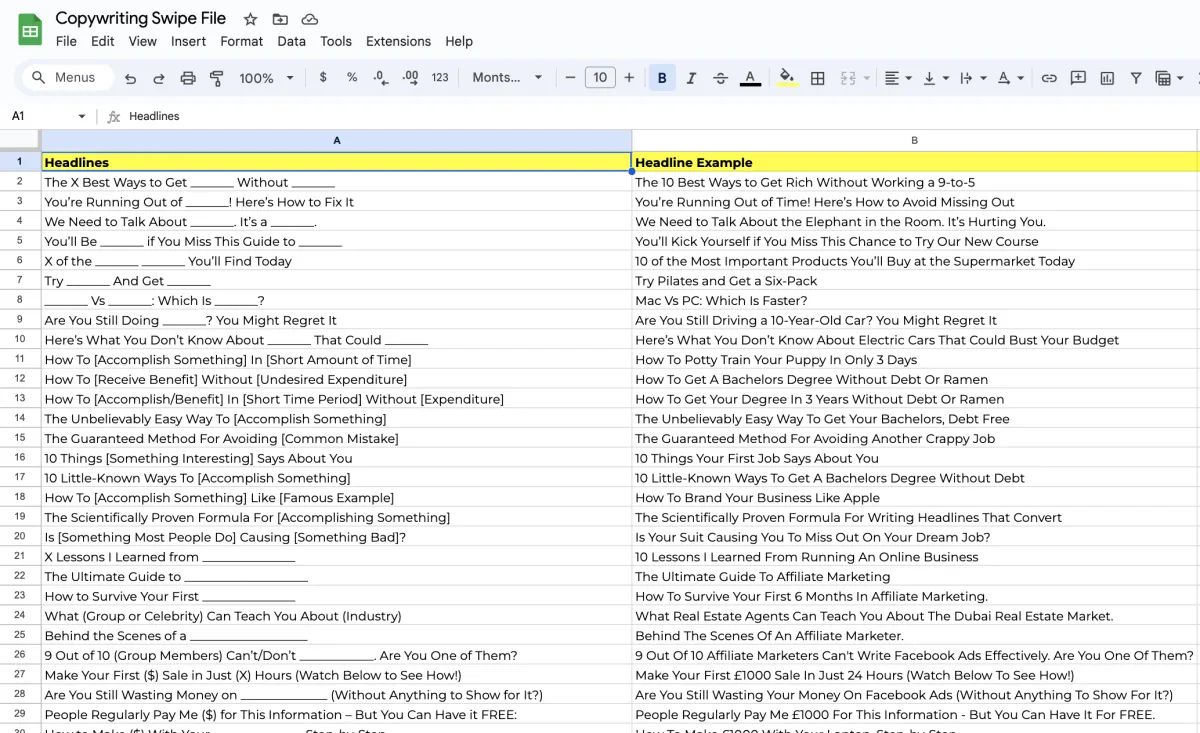Decrease font size with minus button

[x=570, y=78]
